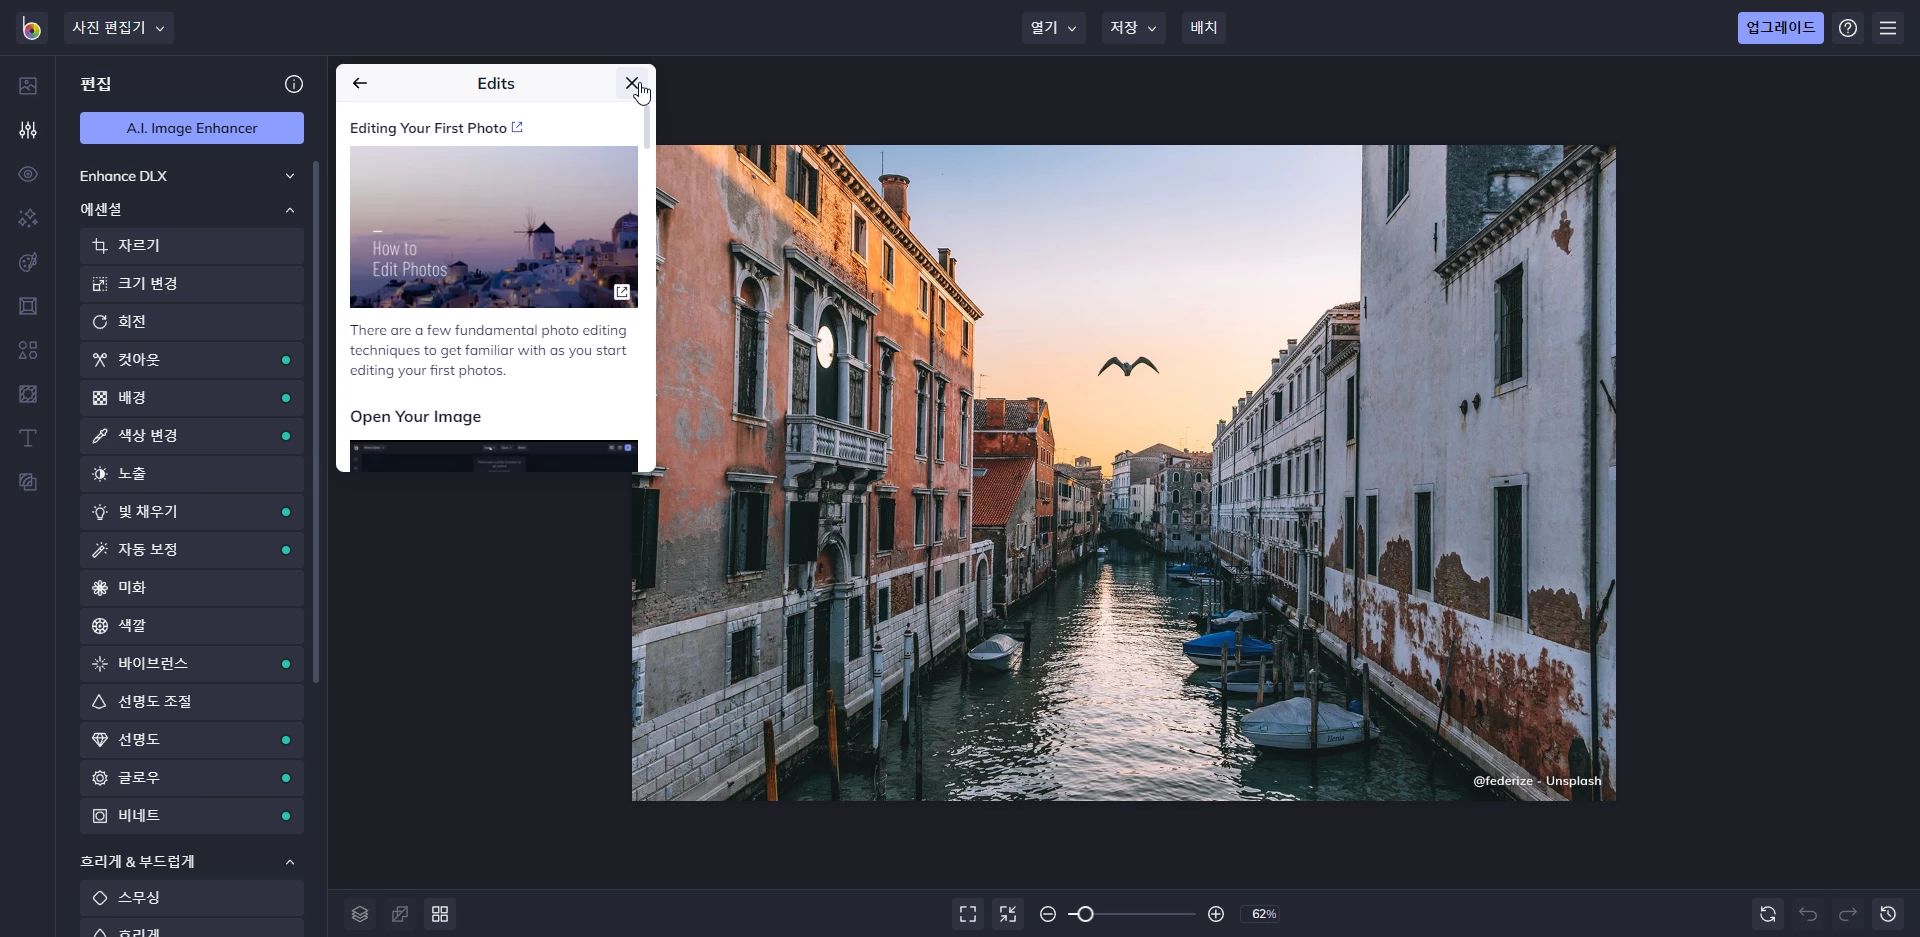Click the info icon beside 편집
Screen dimensions: 1920x937
click(294, 84)
